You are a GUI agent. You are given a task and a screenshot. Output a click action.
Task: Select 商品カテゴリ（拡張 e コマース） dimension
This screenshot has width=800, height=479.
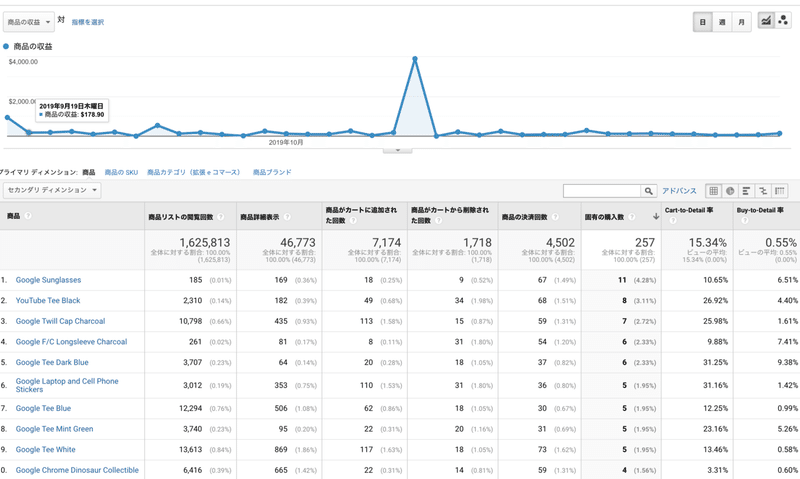tap(193, 172)
